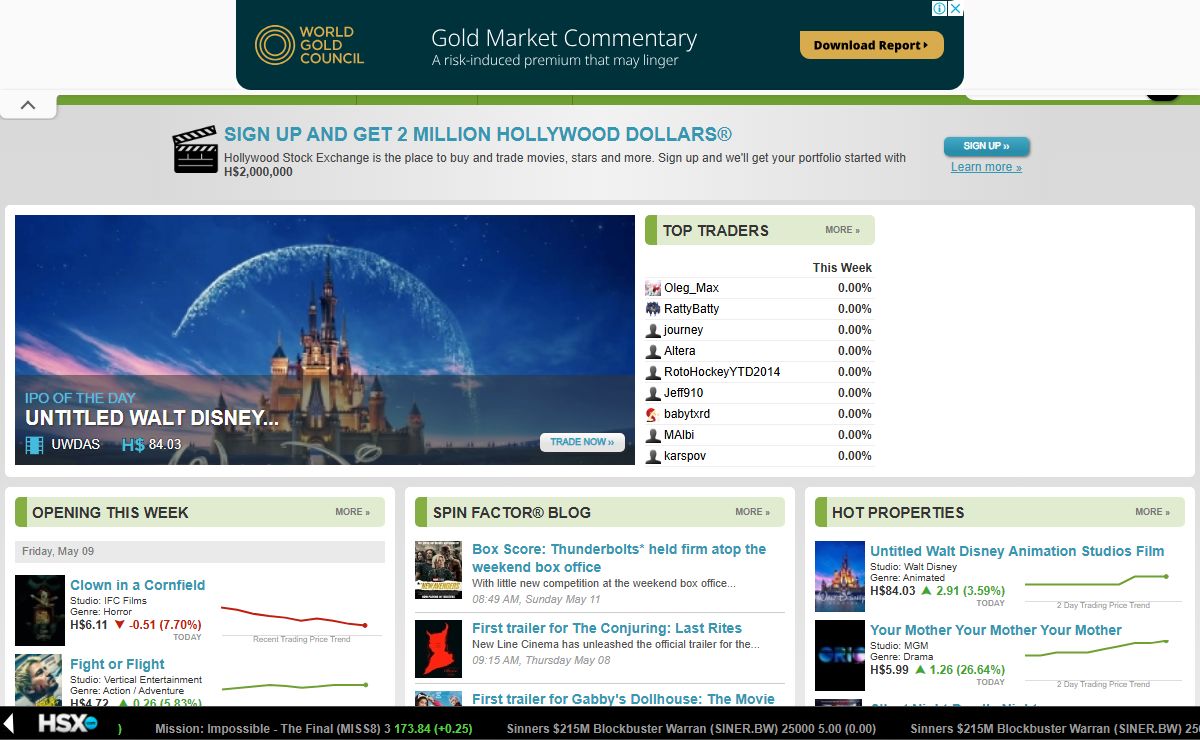Open MORE in Top Traders panel
The width and height of the screenshot is (1200, 740).
842,230
